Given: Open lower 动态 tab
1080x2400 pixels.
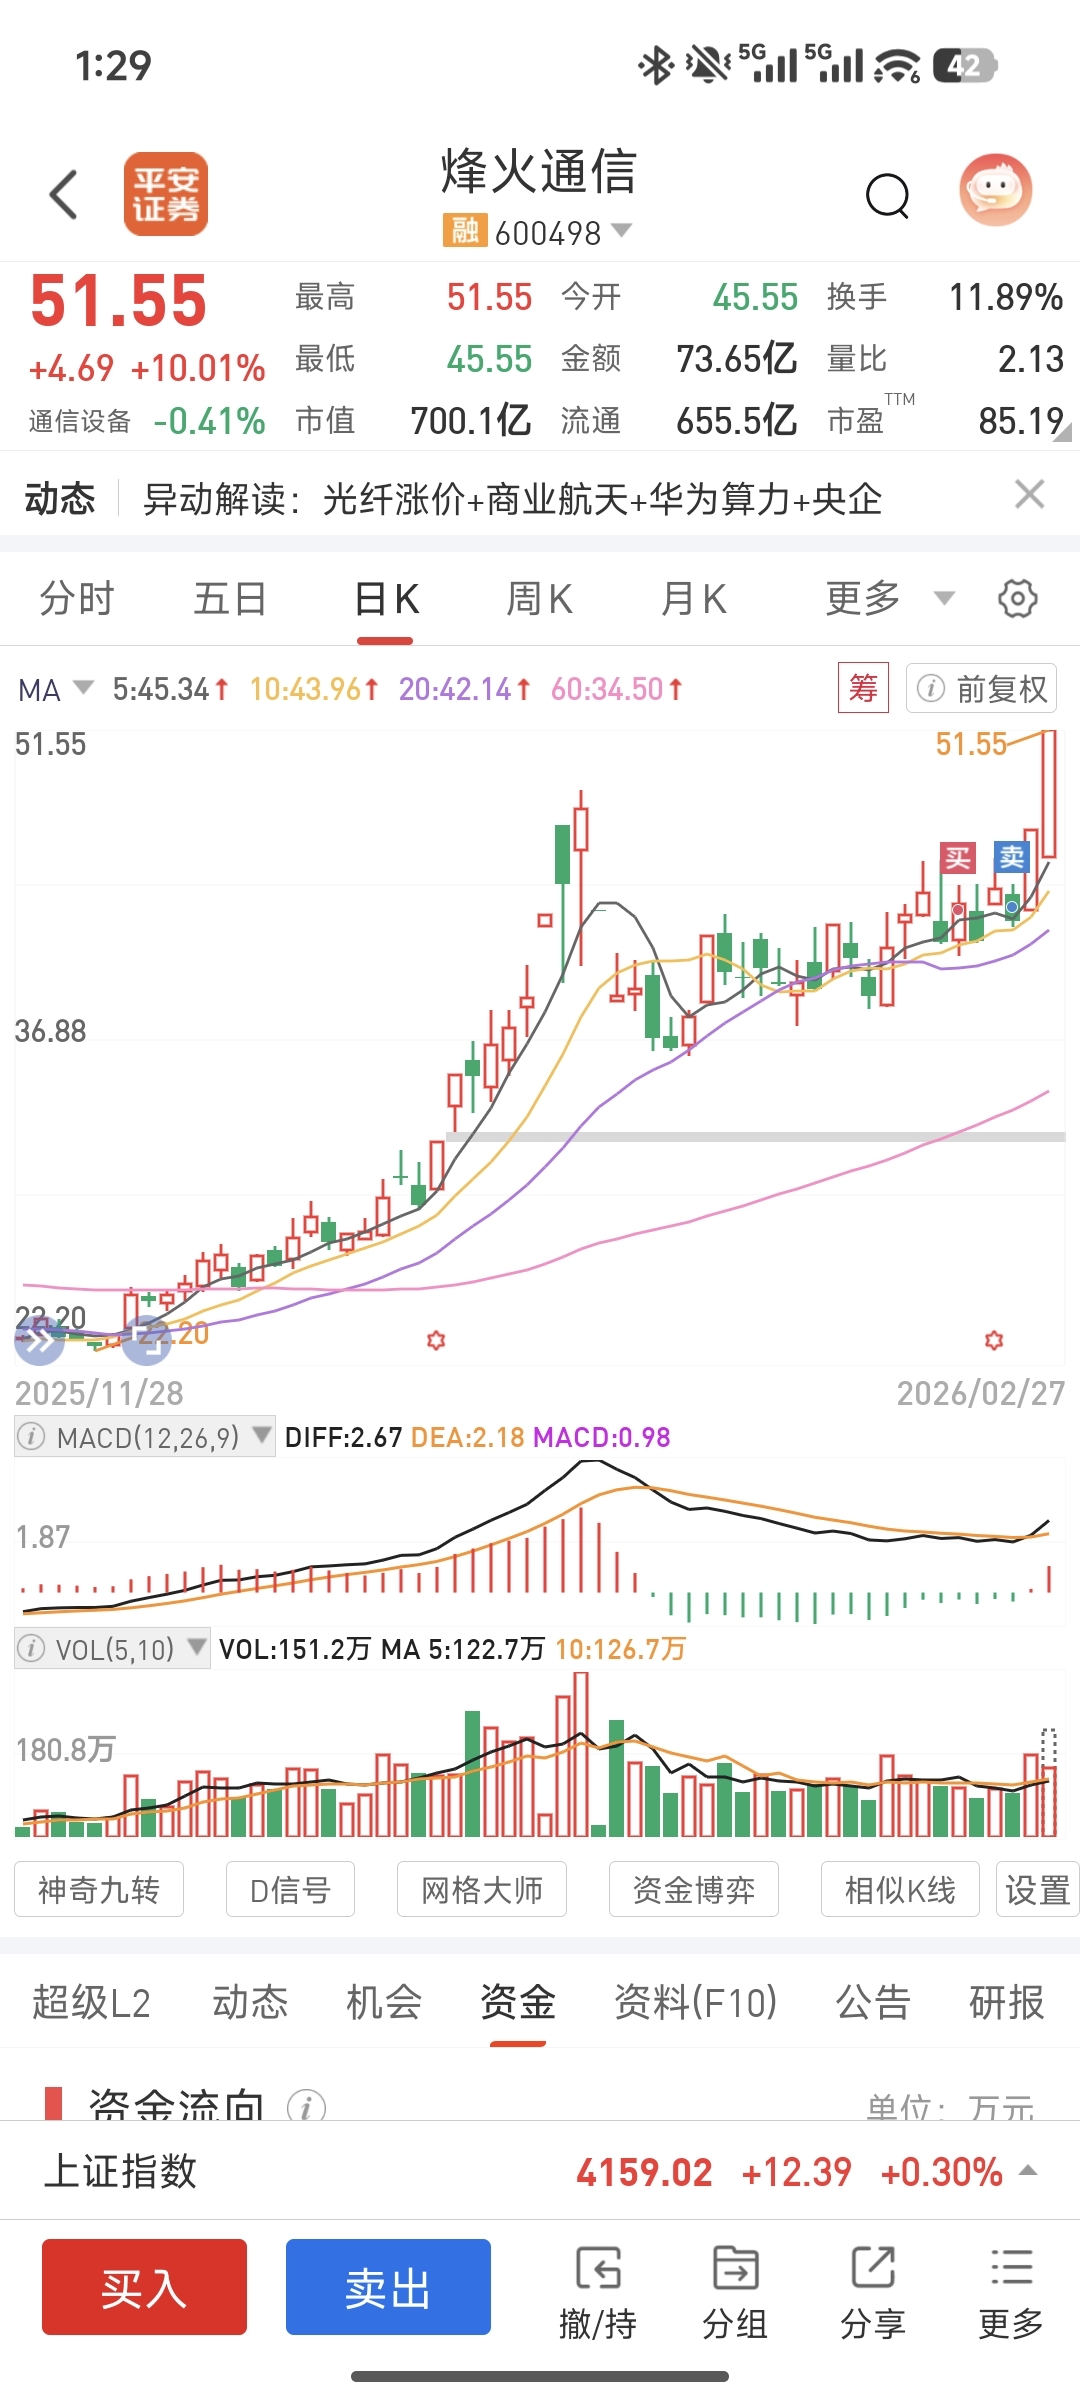Looking at the screenshot, I should click(x=250, y=2003).
